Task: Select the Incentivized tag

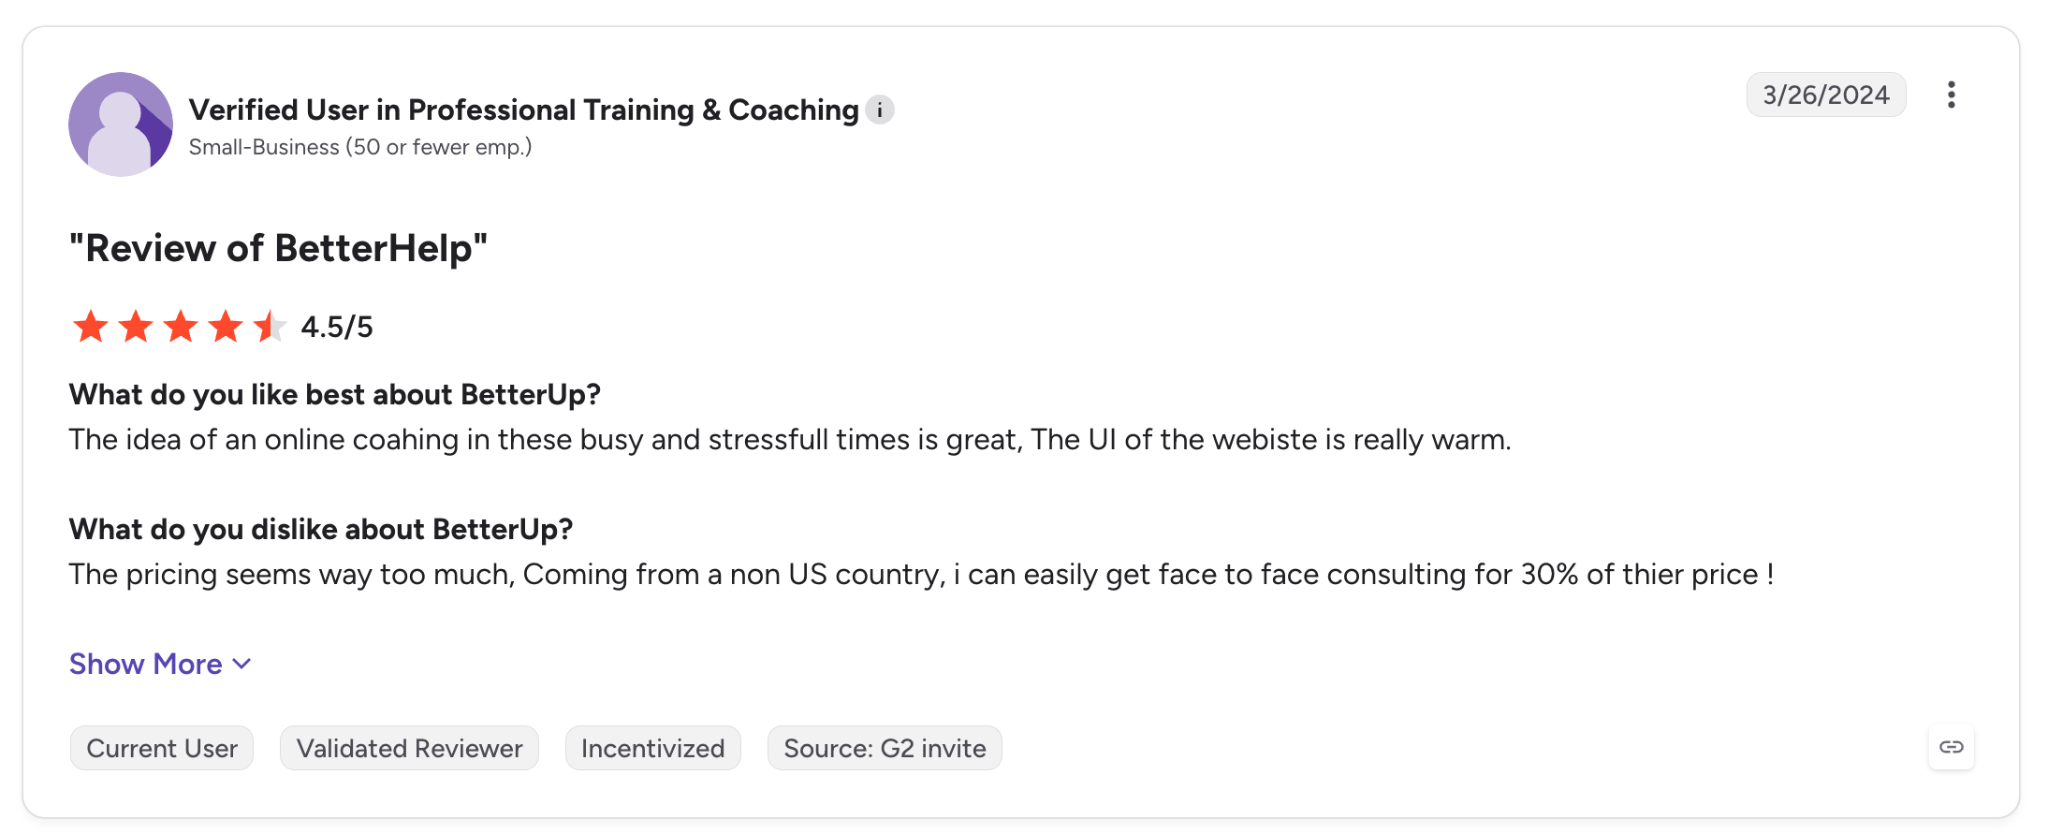Action: [653, 748]
